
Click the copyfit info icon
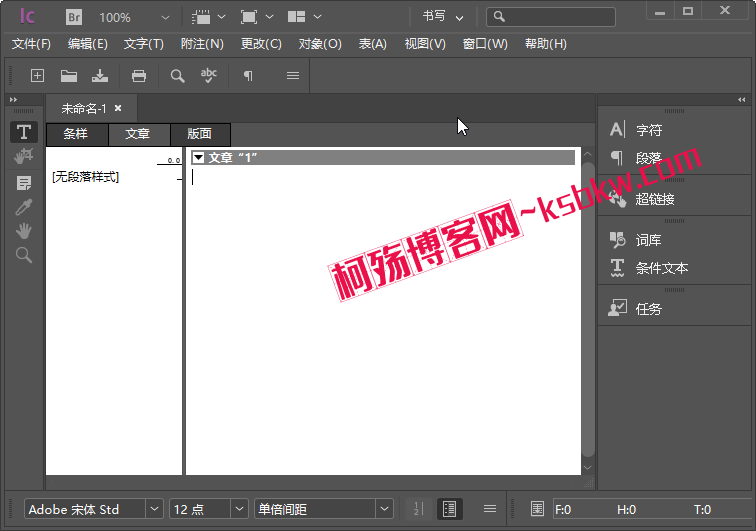pyautogui.click(x=537, y=509)
